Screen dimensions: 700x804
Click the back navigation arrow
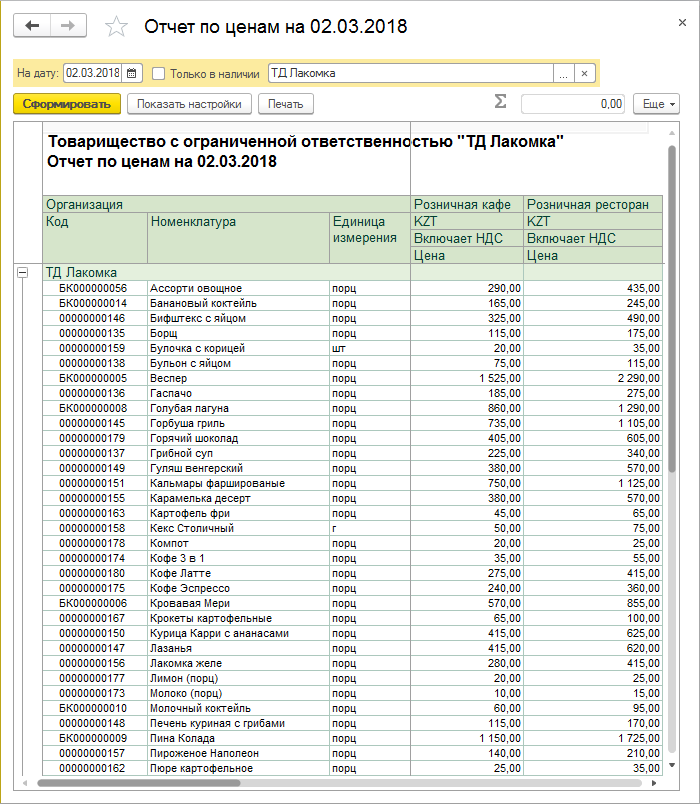32,26
